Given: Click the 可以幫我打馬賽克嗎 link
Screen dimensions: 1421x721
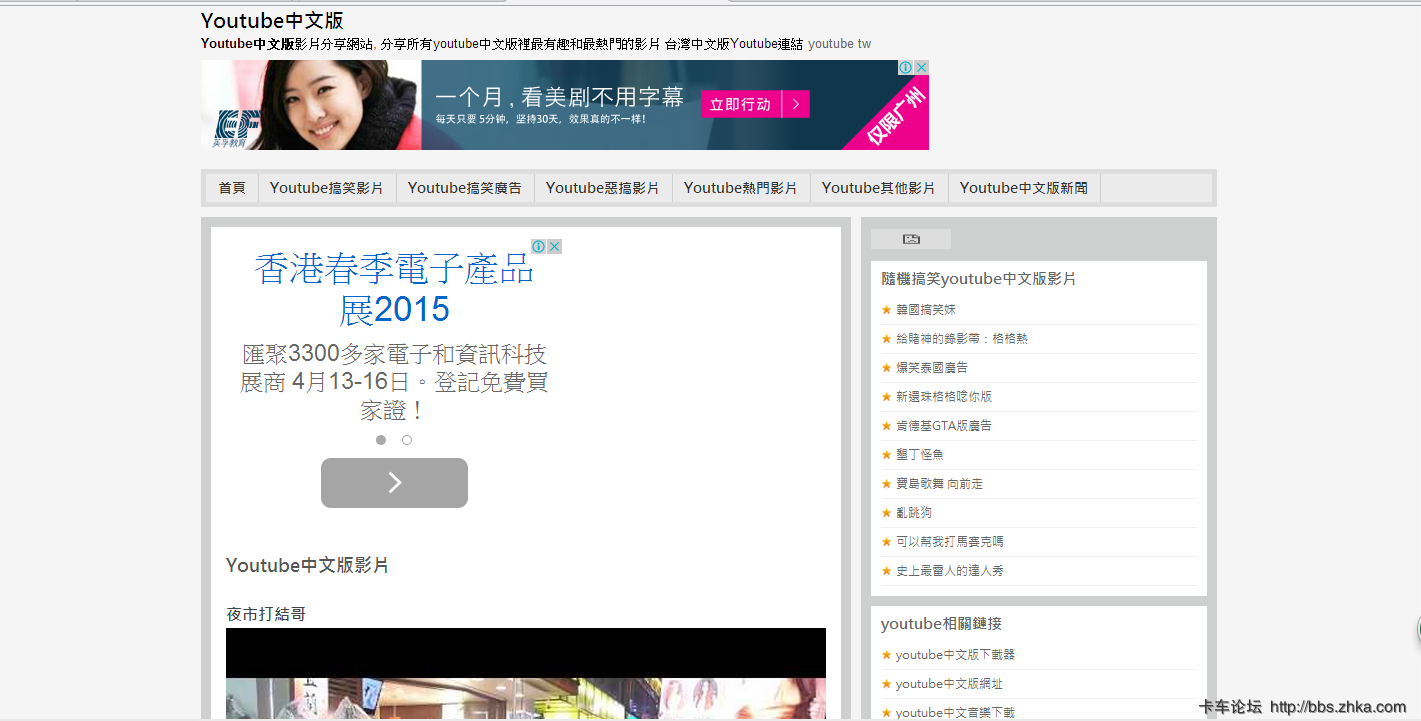Looking at the screenshot, I should click(x=950, y=542).
